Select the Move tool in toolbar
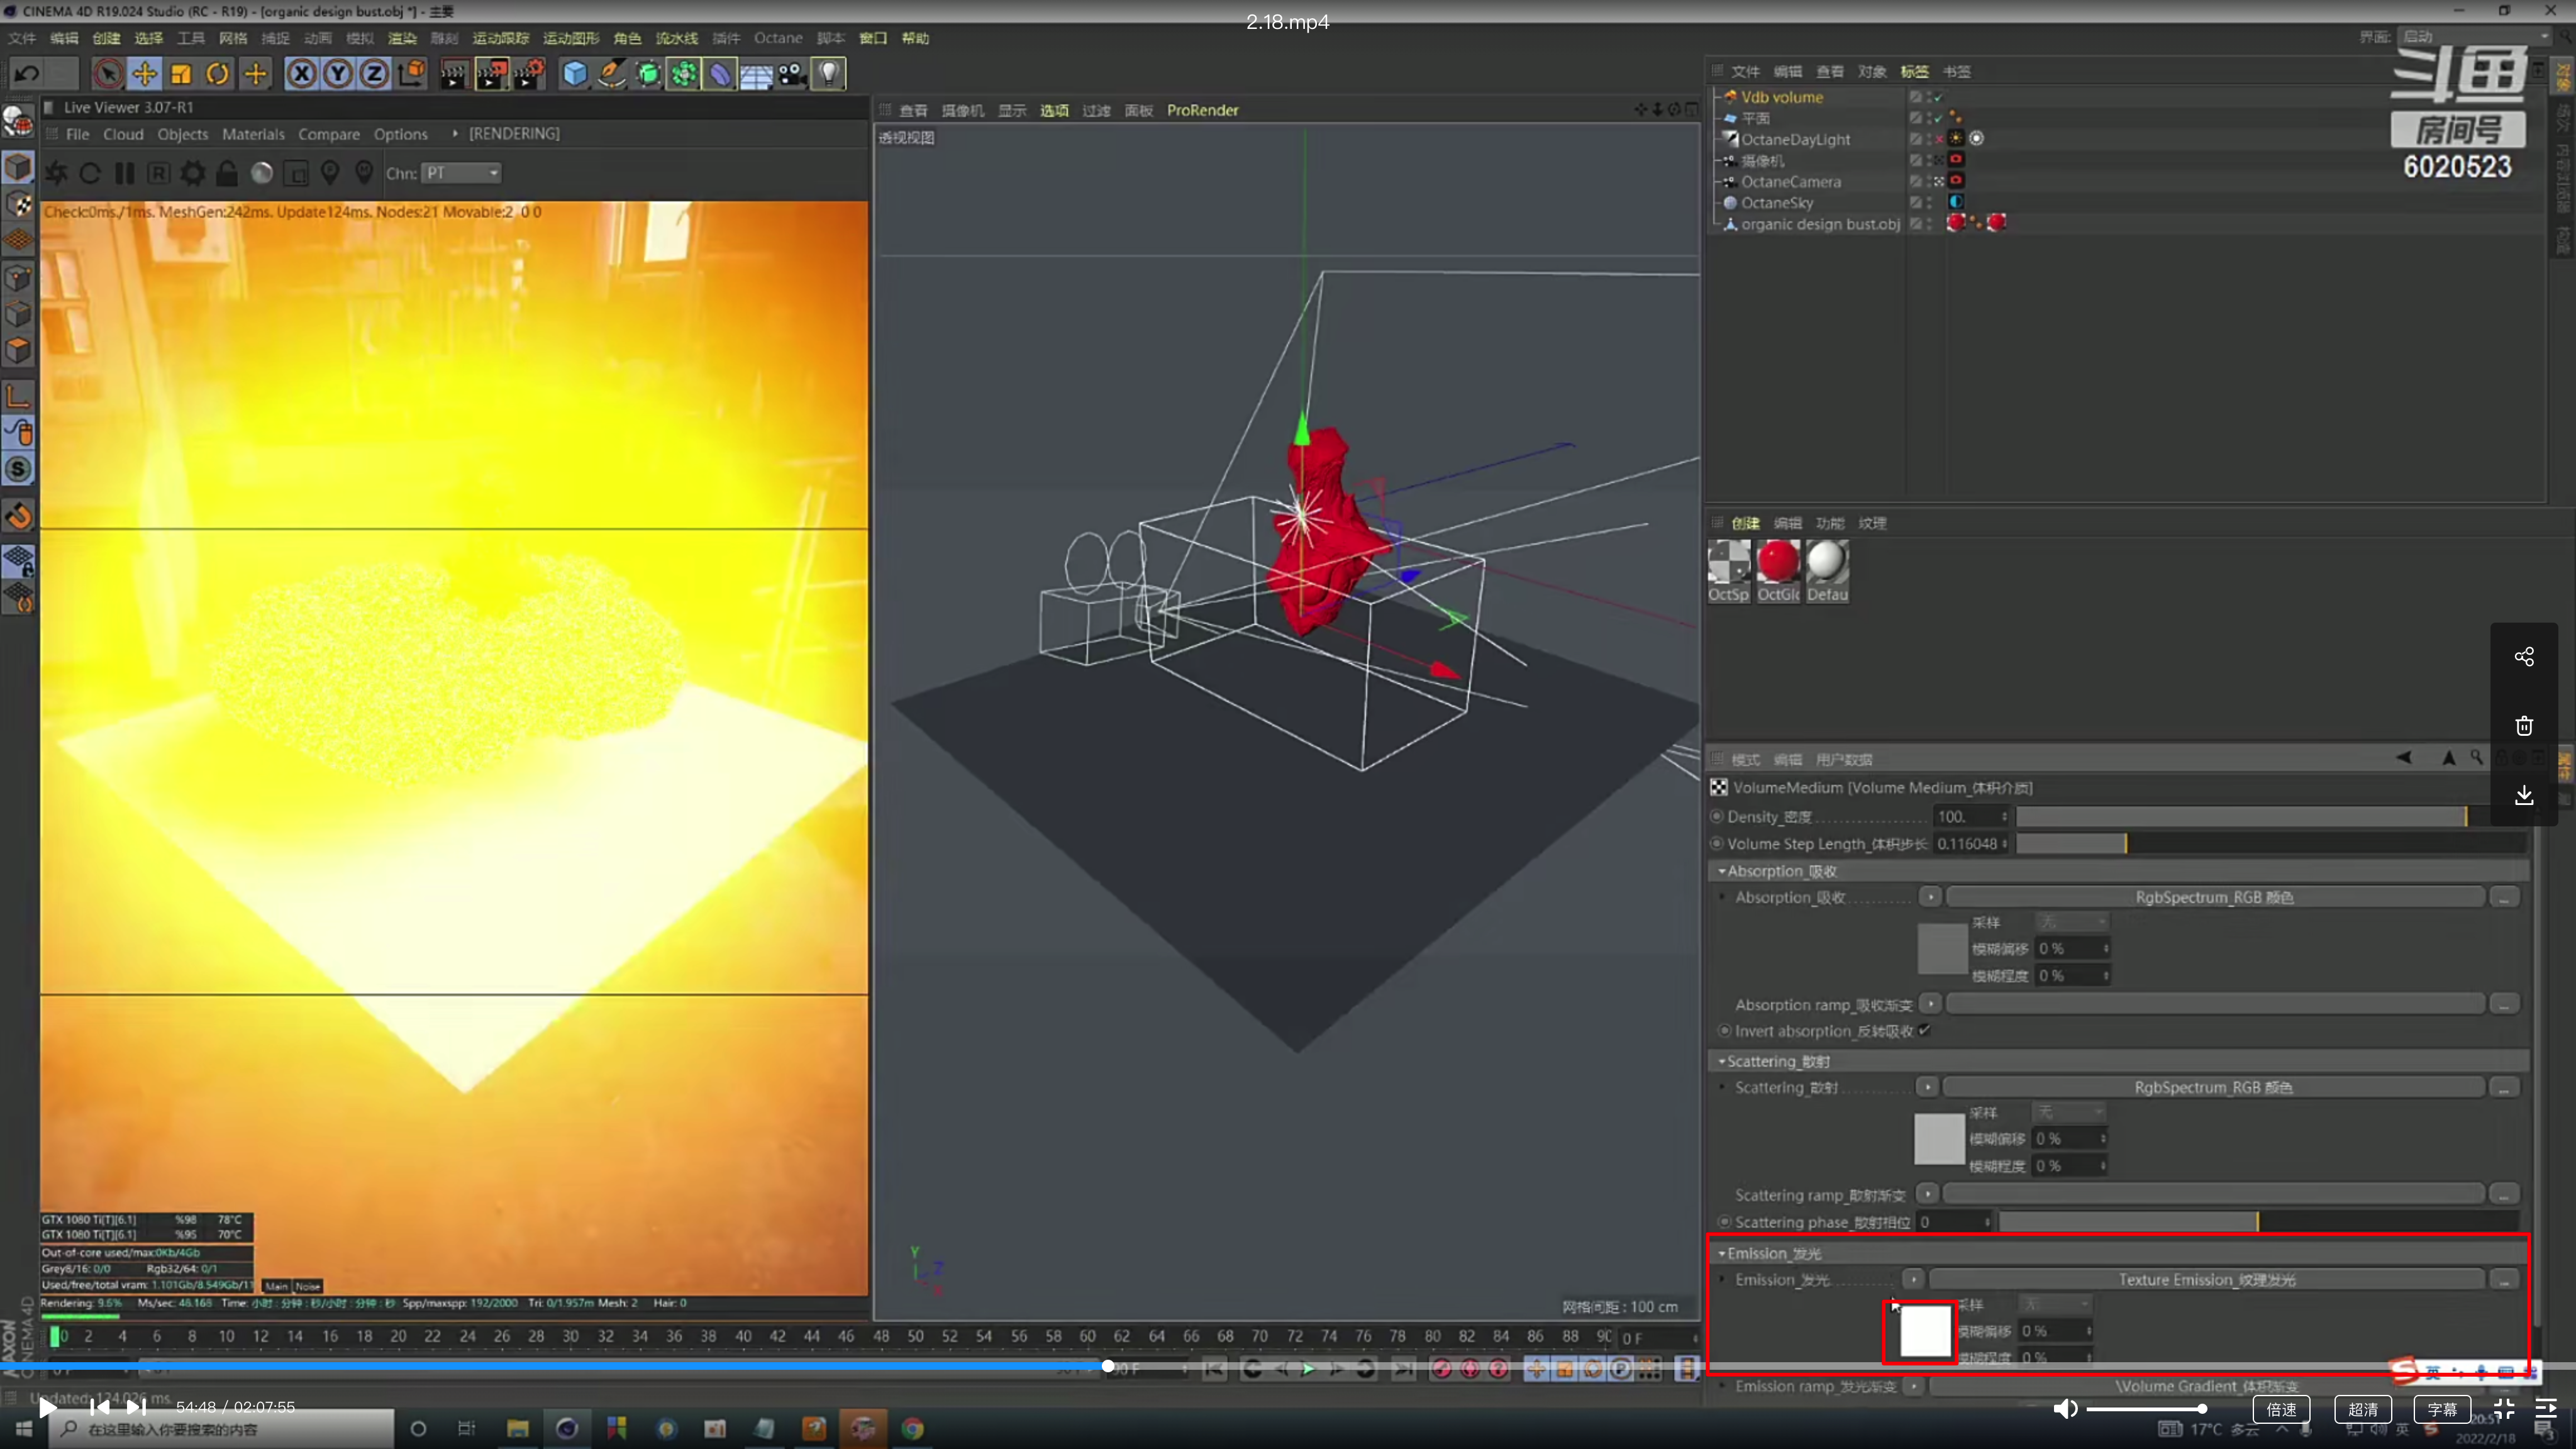Viewport: 2576px width, 1449px height. coord(145,74)
